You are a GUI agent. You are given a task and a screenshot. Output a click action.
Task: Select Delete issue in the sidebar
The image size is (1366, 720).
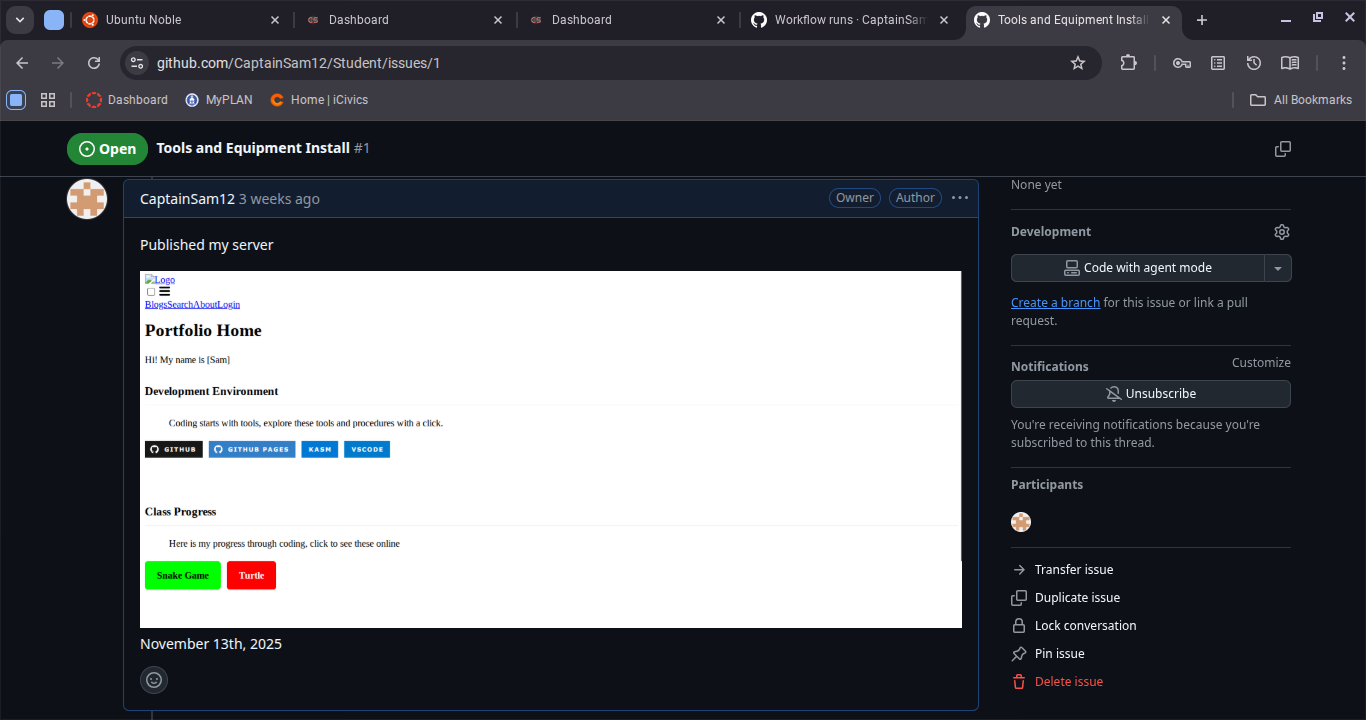(x=1068, y=682)
